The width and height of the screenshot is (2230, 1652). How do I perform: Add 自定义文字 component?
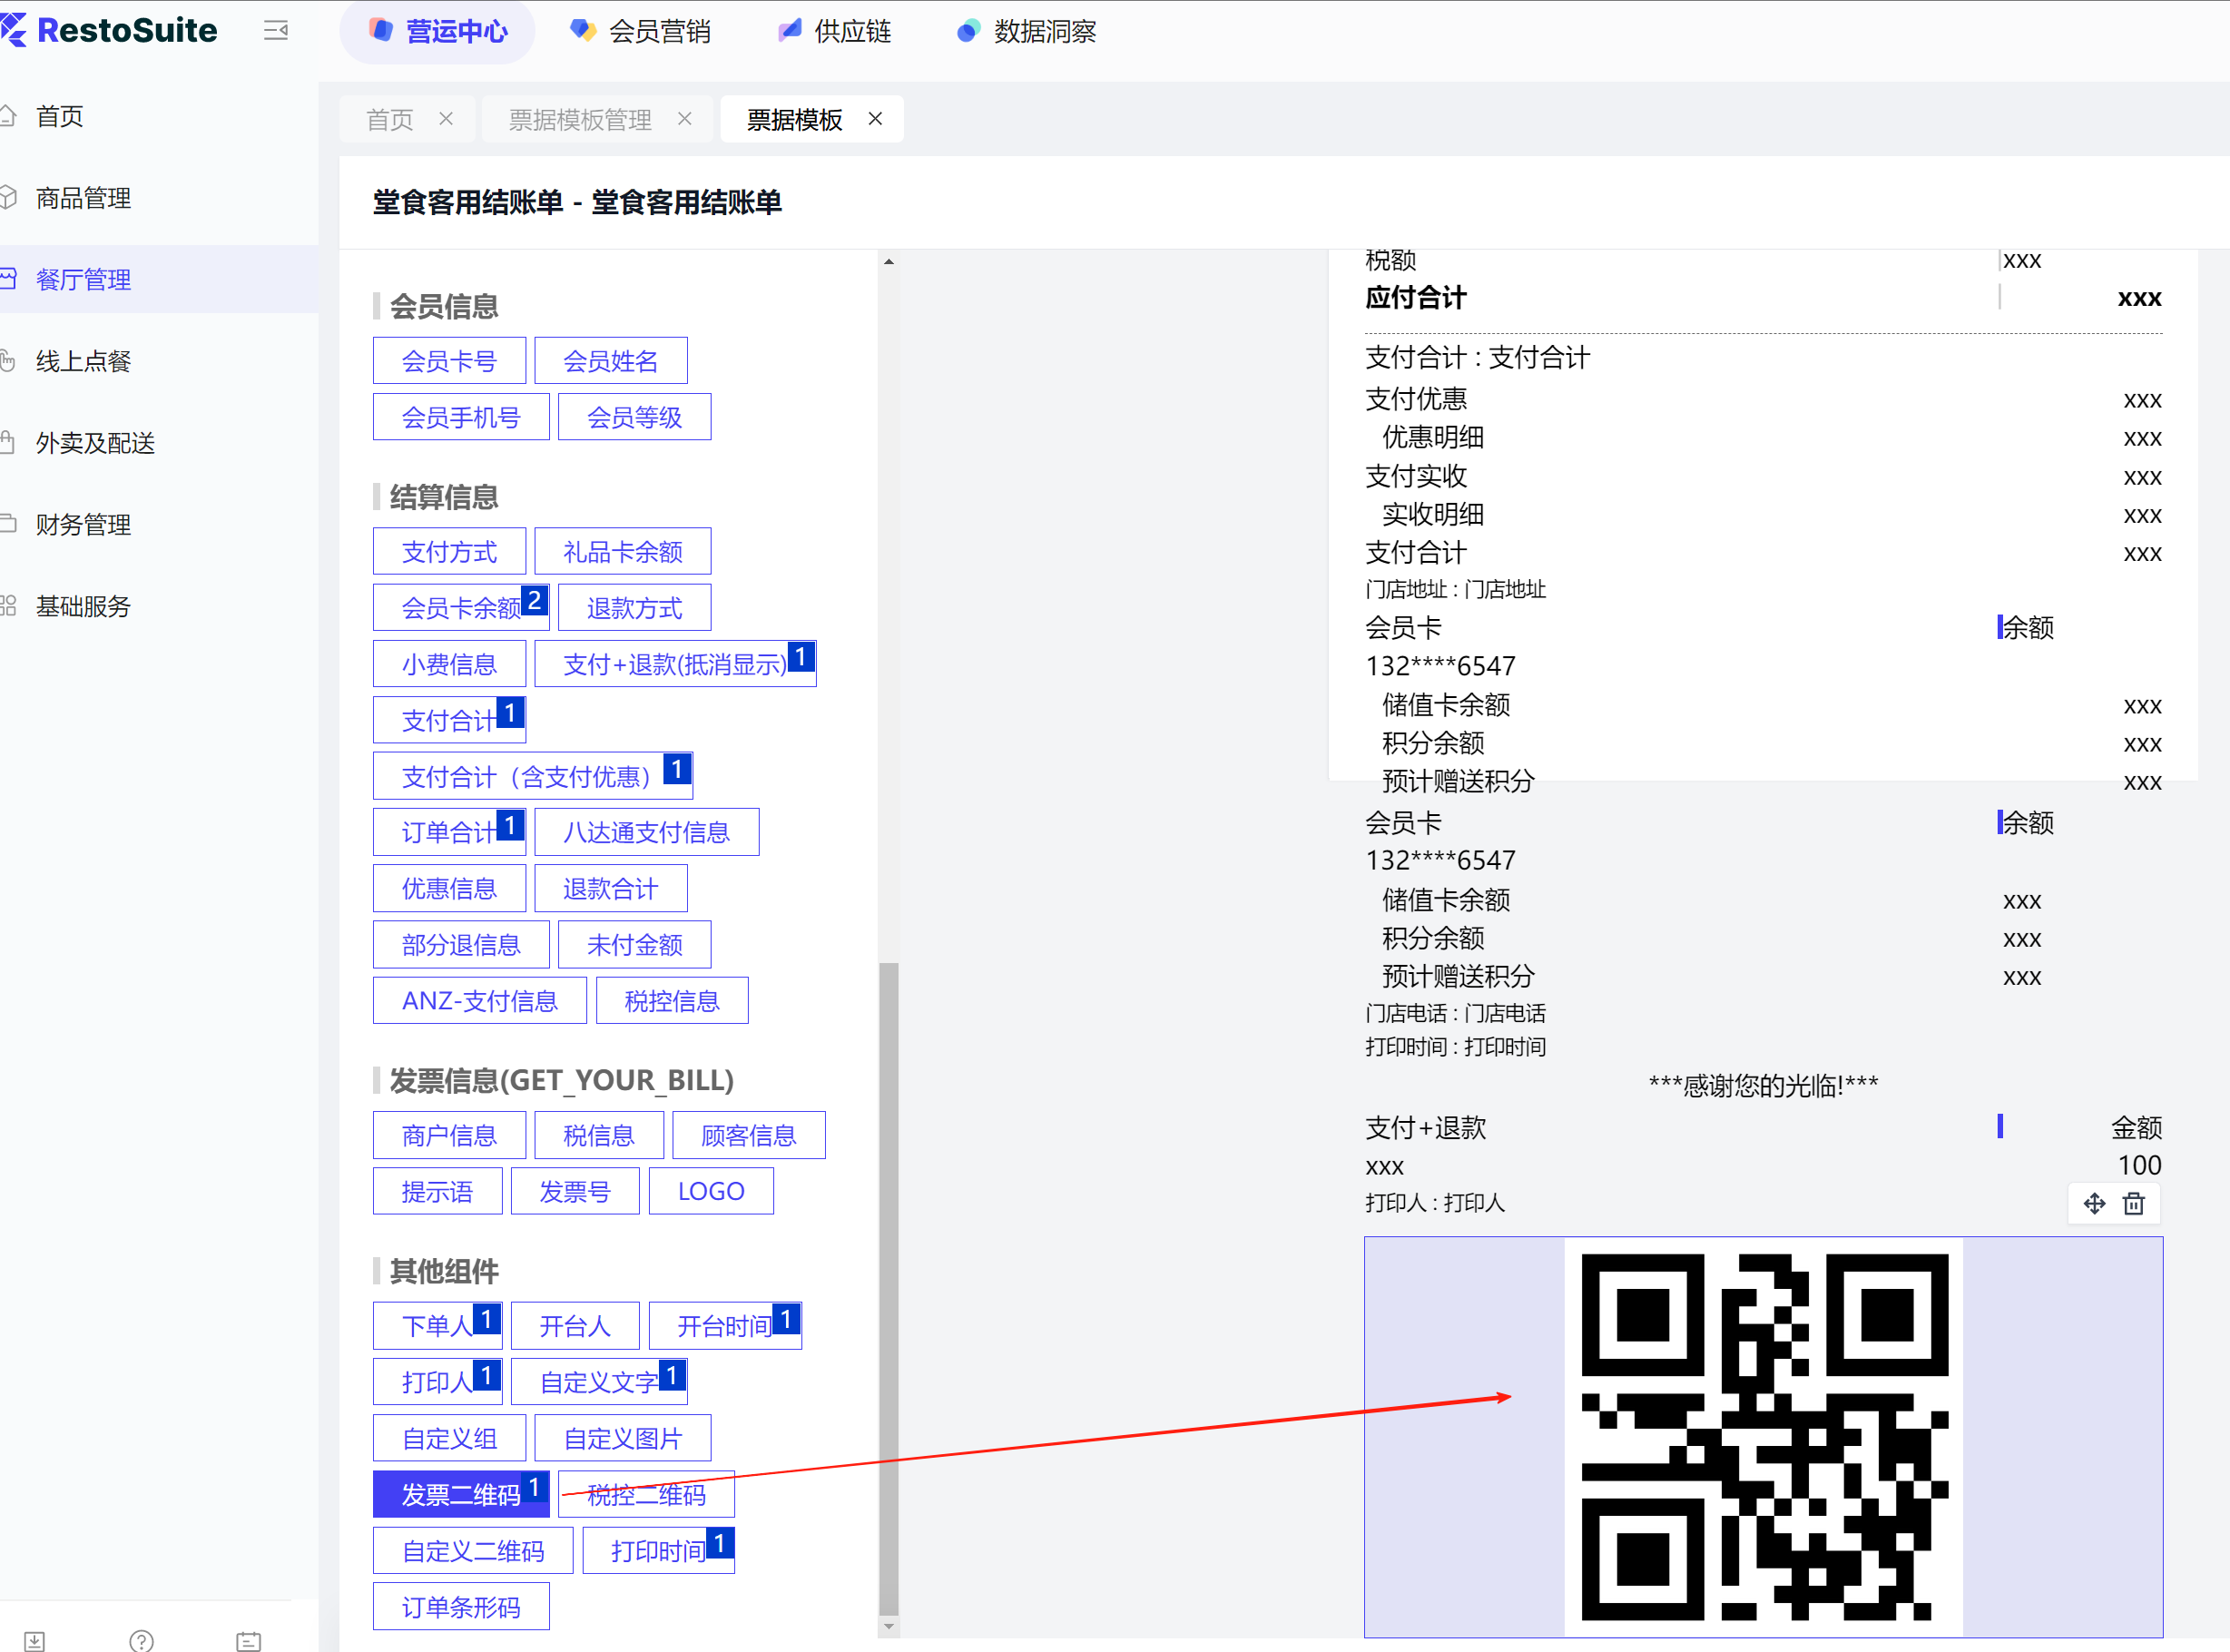coord(599,1382)
